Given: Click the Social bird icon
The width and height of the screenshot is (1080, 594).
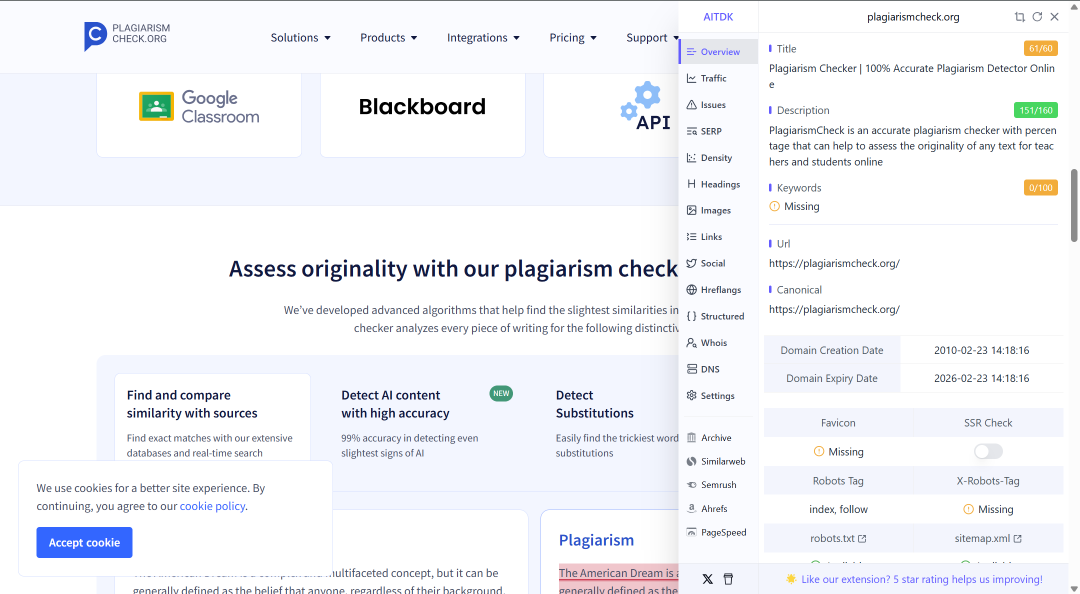Looking at the screenshot, I should [692, 263].
